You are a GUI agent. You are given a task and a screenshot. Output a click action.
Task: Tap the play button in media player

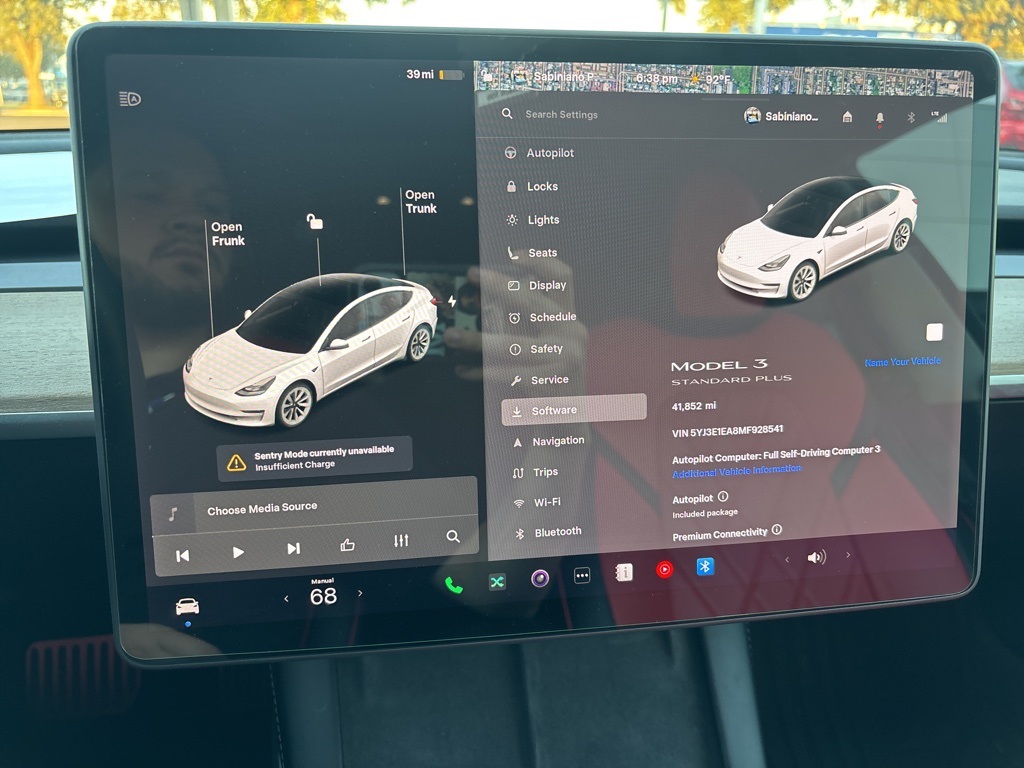pos(238,552)
